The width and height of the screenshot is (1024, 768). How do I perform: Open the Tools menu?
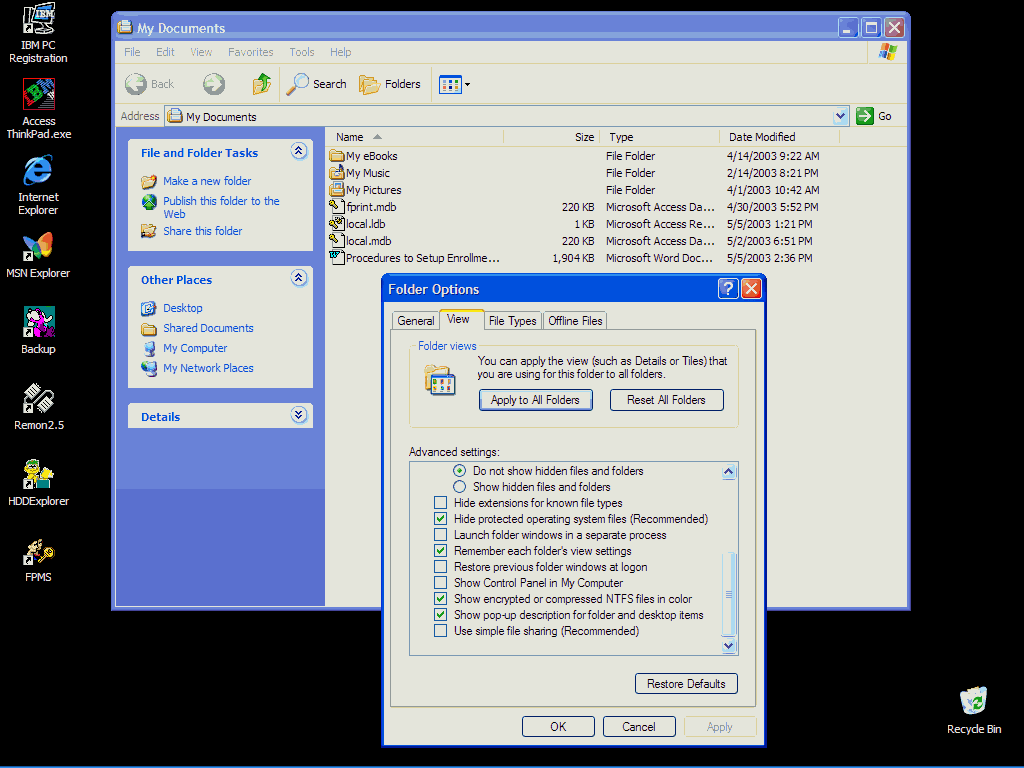pyautogui.click(x=302, y=52)
